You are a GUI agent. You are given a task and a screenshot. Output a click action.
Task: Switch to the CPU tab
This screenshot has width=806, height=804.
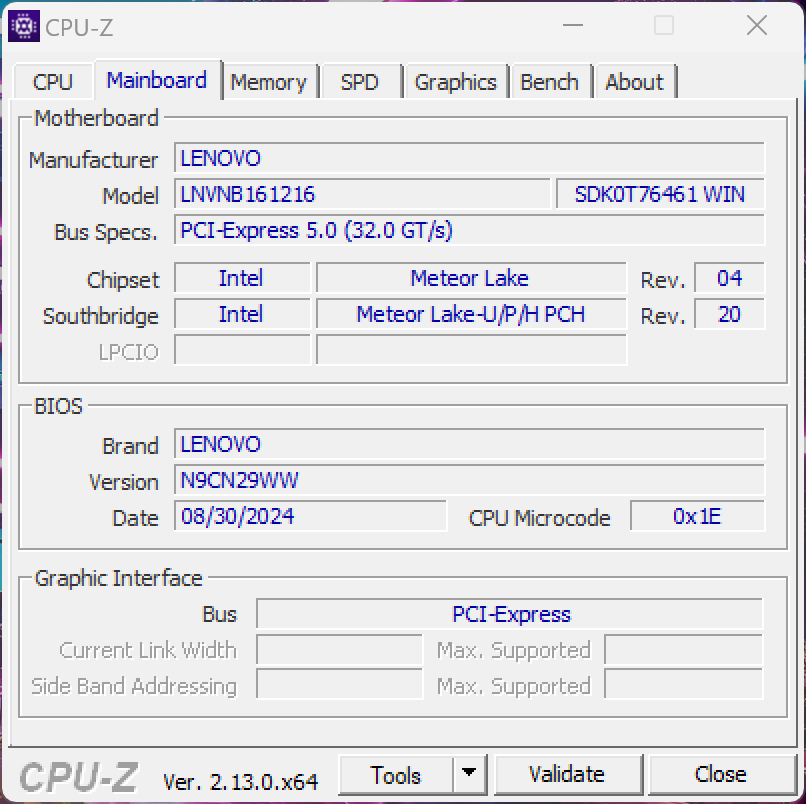pos(53,82)
